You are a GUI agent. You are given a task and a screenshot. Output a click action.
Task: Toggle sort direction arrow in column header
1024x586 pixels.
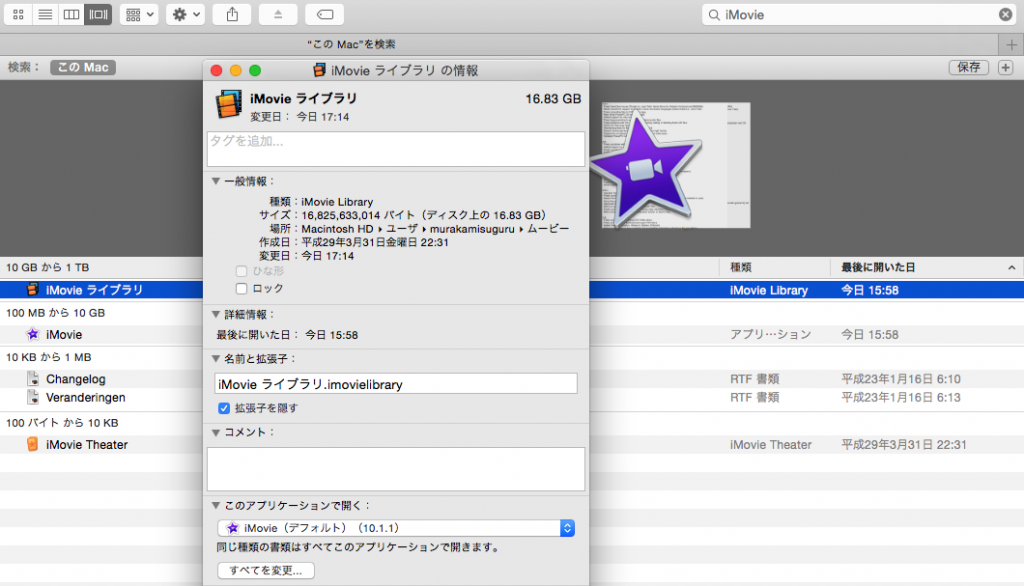tap(1012, 267)
